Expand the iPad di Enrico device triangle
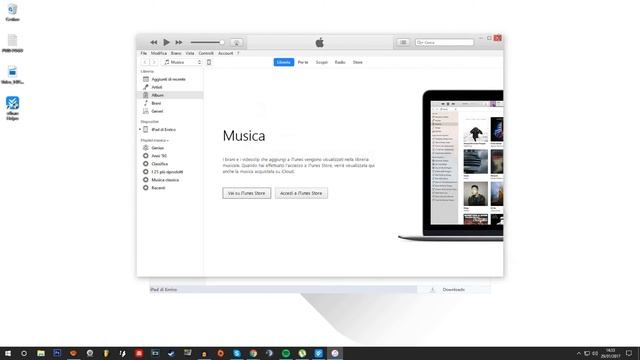The height and width of the screenshot is (360, 640). pyautogui.click(x=140, y=129)
